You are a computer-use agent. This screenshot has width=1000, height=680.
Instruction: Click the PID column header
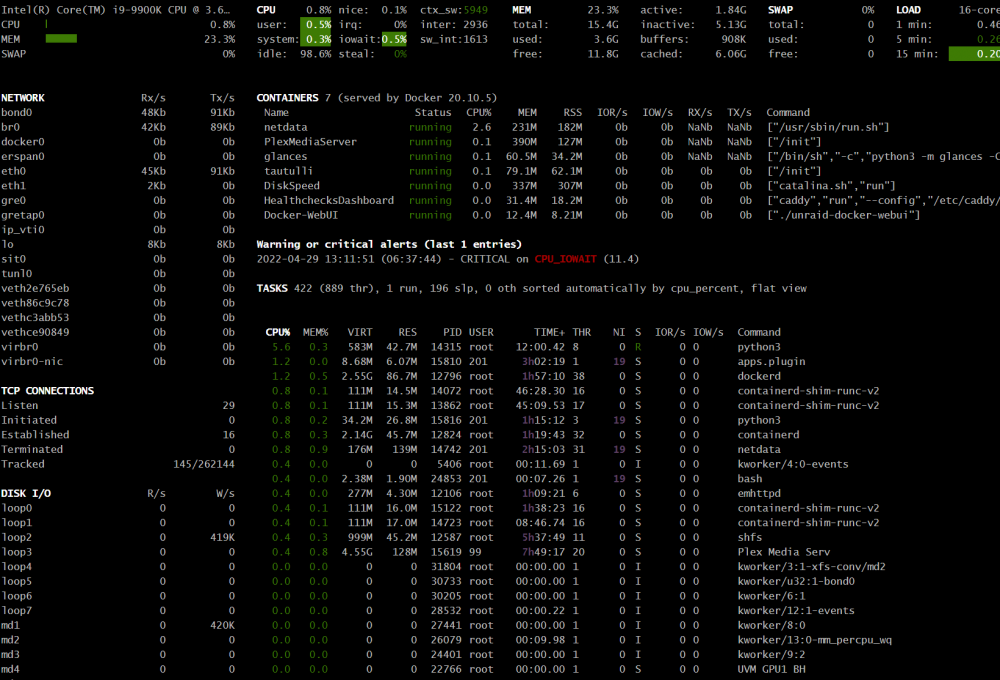coord(452,332)
